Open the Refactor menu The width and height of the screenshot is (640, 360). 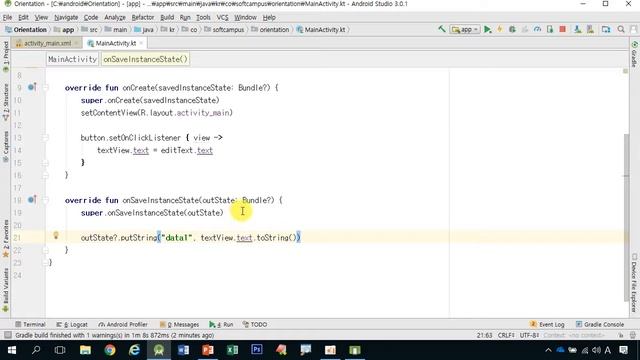(x=142, y=17)
